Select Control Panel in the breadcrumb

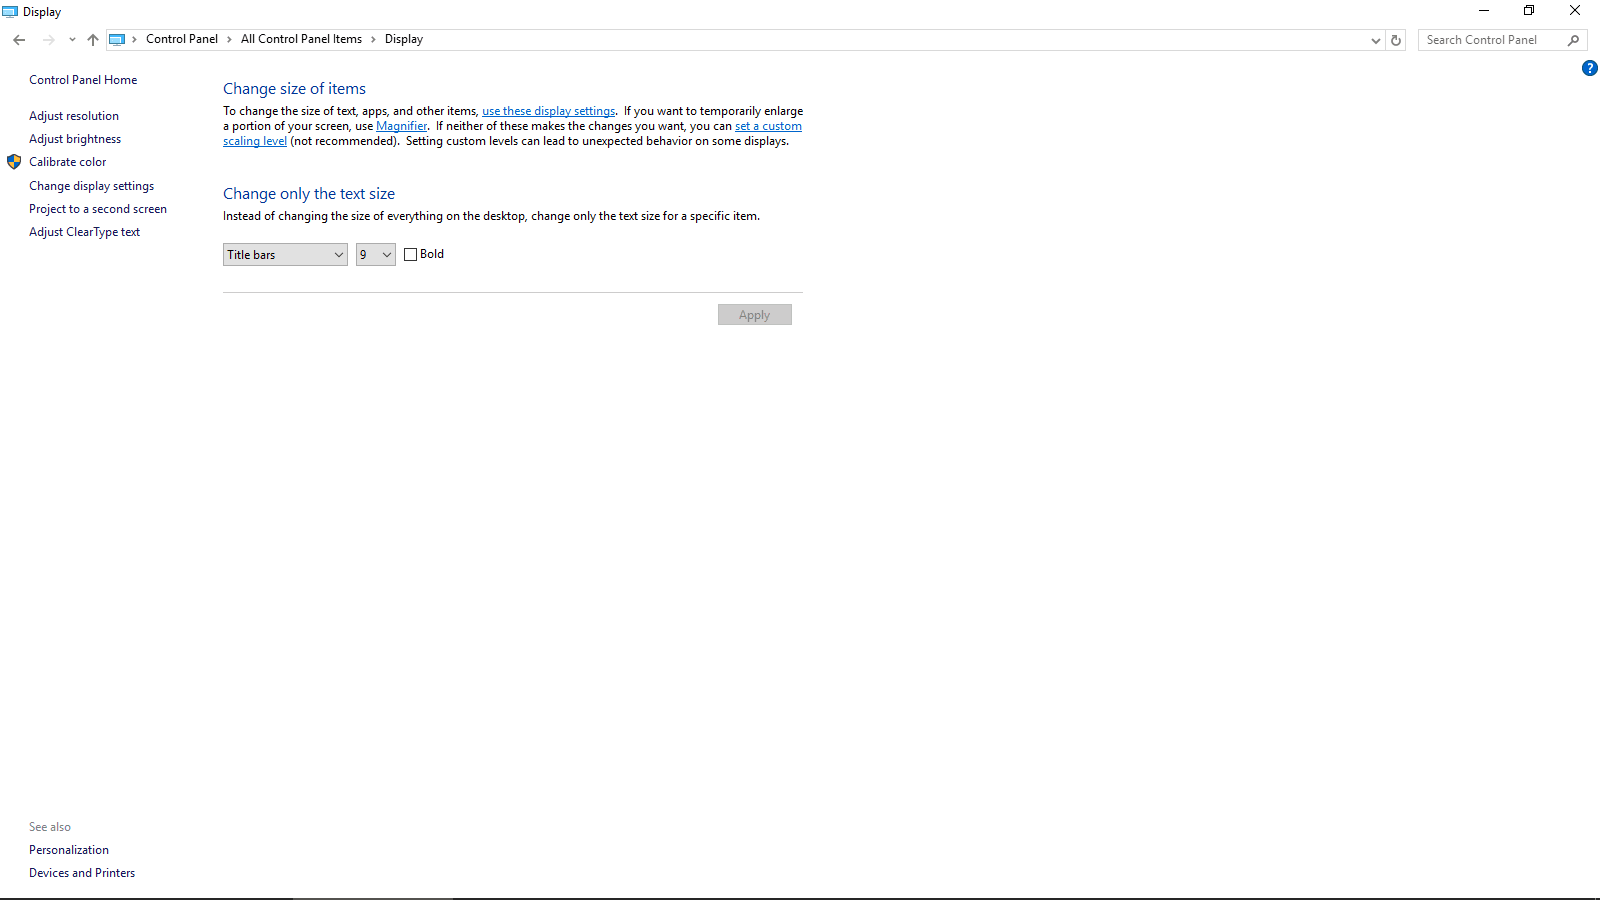click(x=181, y=39)
